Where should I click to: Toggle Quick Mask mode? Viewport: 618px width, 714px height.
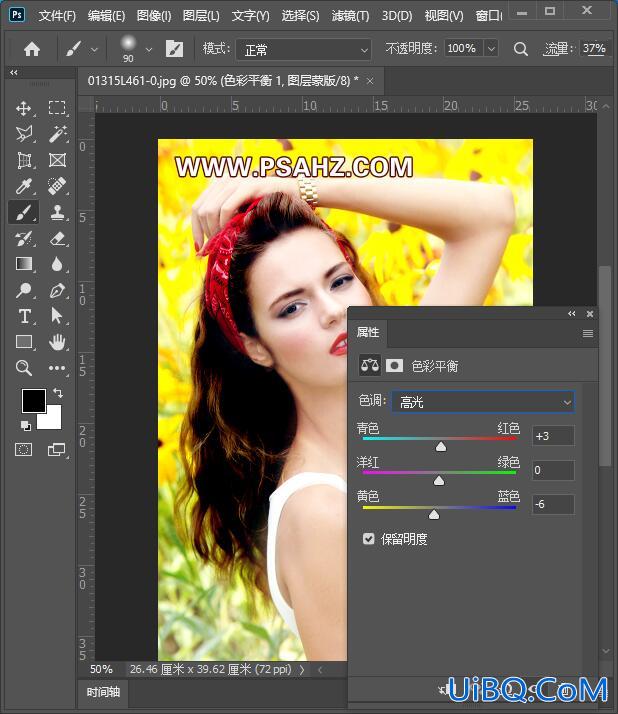click(x=24, y=450)
